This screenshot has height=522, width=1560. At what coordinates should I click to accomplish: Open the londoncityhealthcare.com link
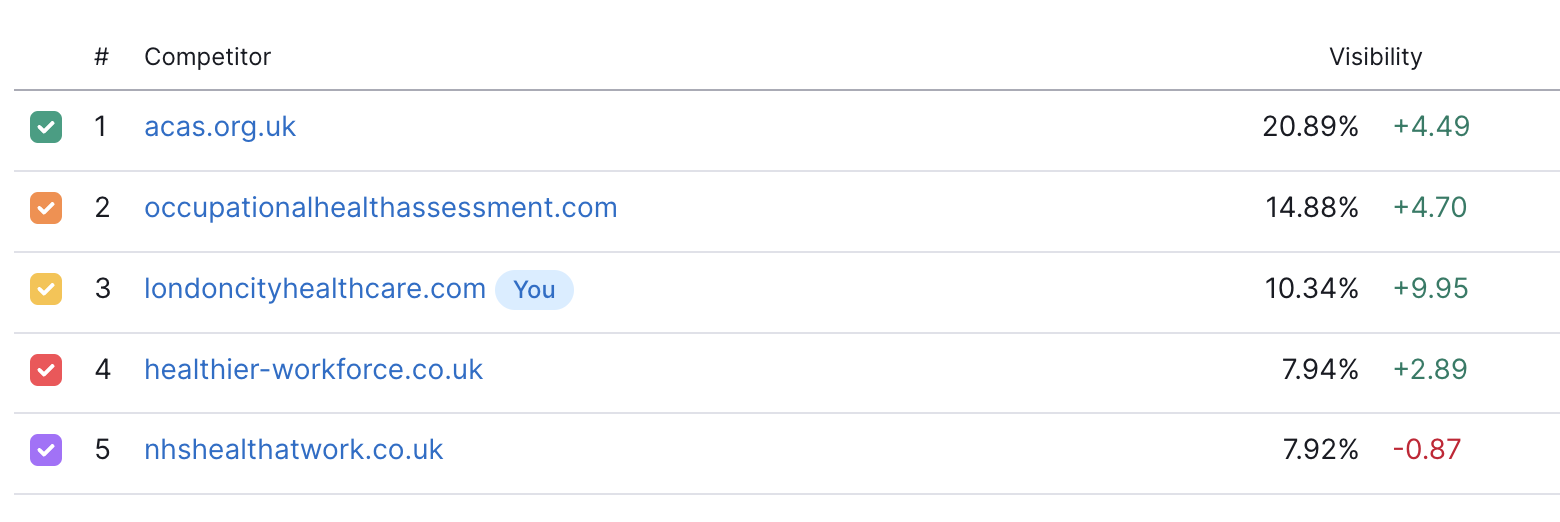315,289
